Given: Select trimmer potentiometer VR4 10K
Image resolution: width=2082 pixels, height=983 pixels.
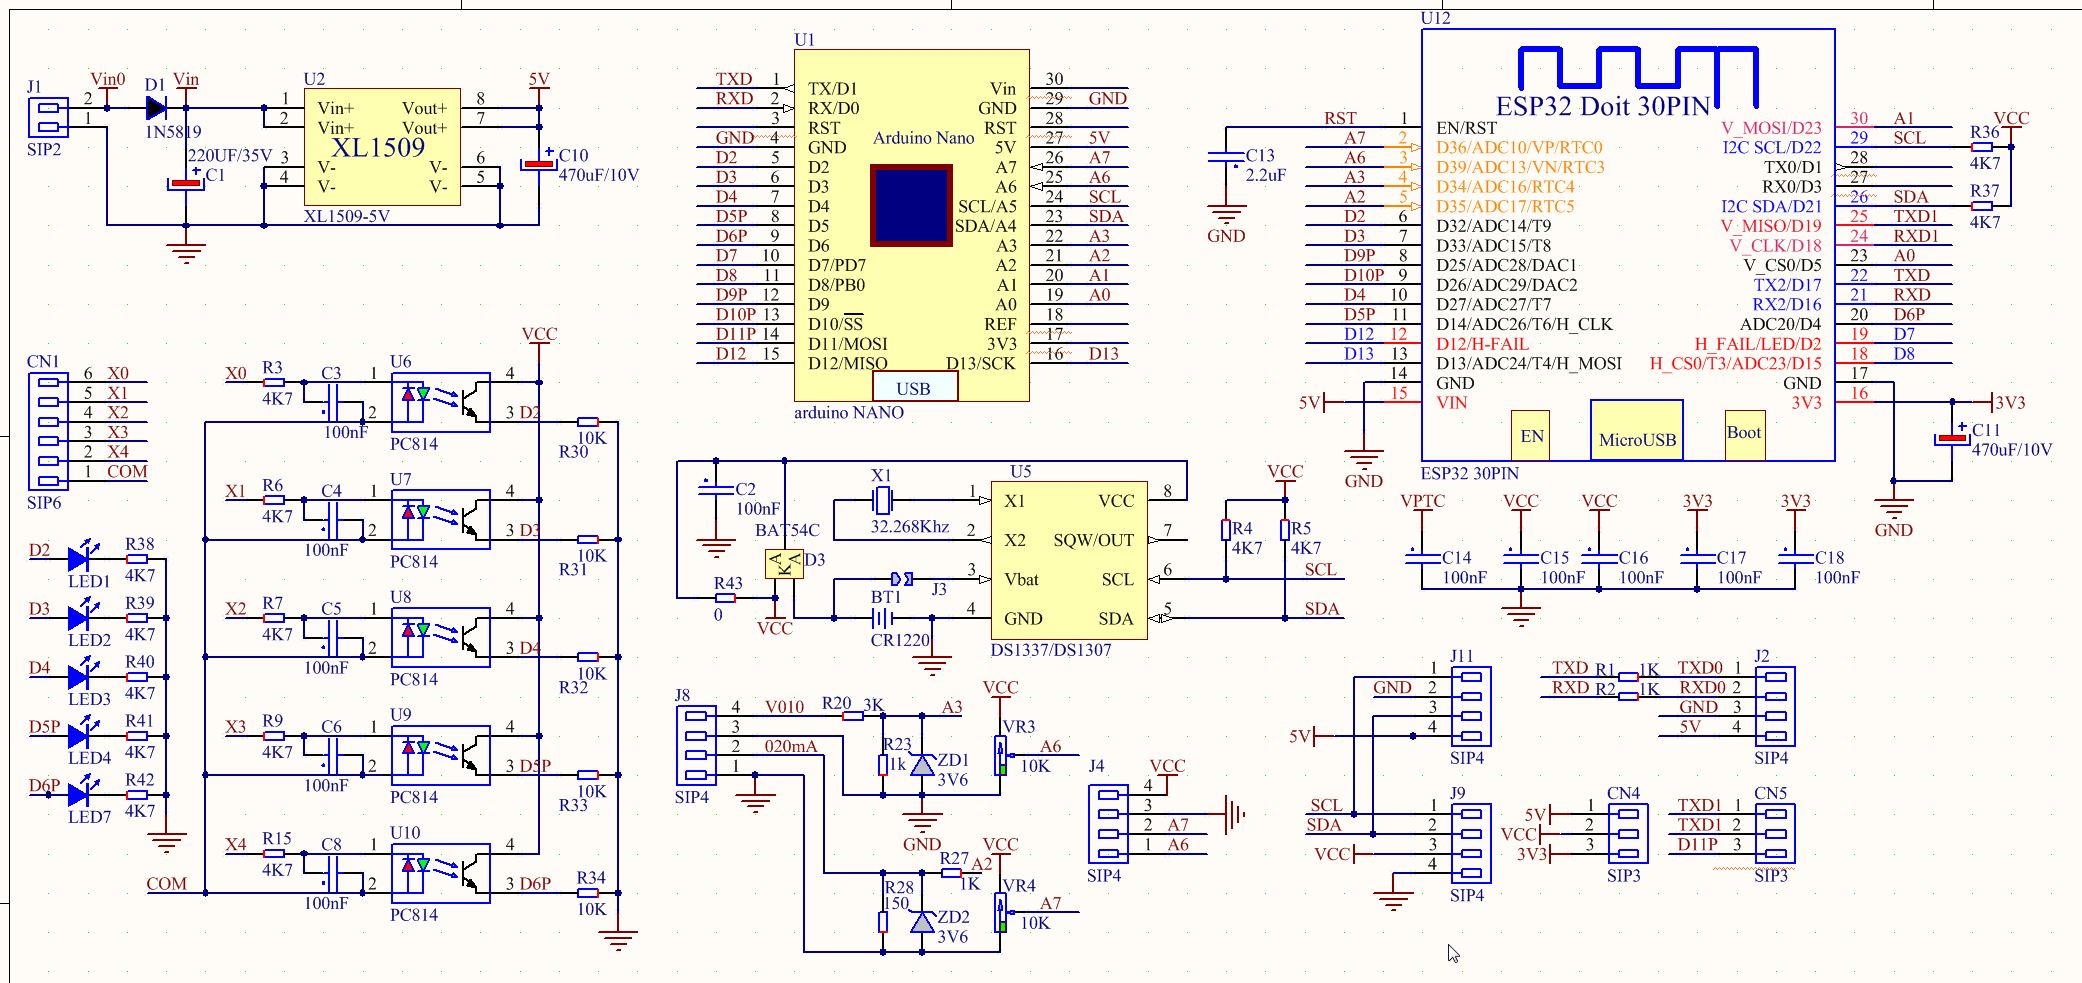Looking at the screenshot, I should 1000,912.
